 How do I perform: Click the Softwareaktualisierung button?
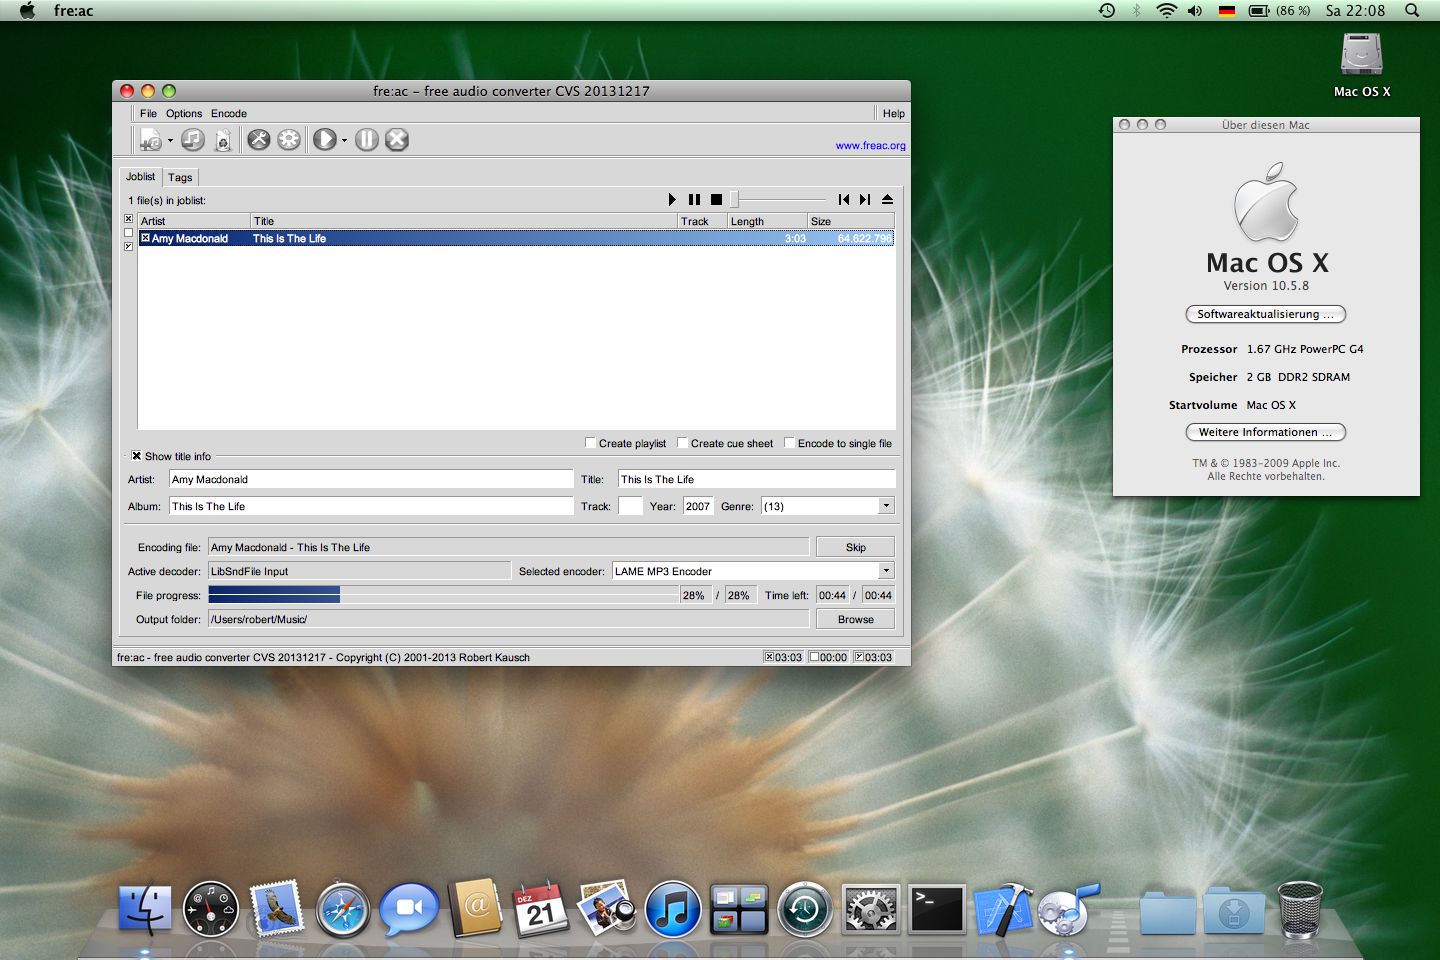coord(1266,314)
